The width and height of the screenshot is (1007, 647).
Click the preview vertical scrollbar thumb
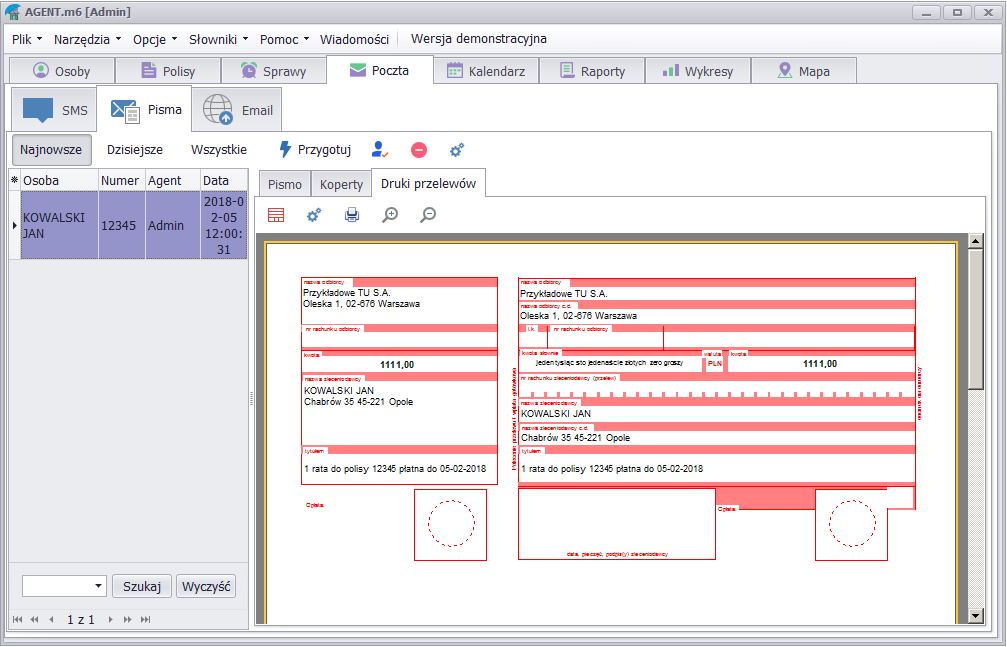point(976,319)
